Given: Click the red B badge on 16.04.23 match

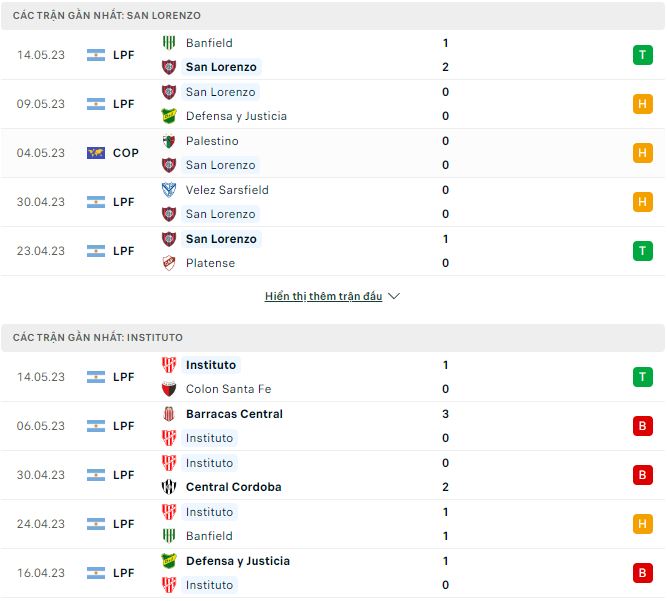Looking at the screenshot, I should pyautogui.click(x=642, y=573).
